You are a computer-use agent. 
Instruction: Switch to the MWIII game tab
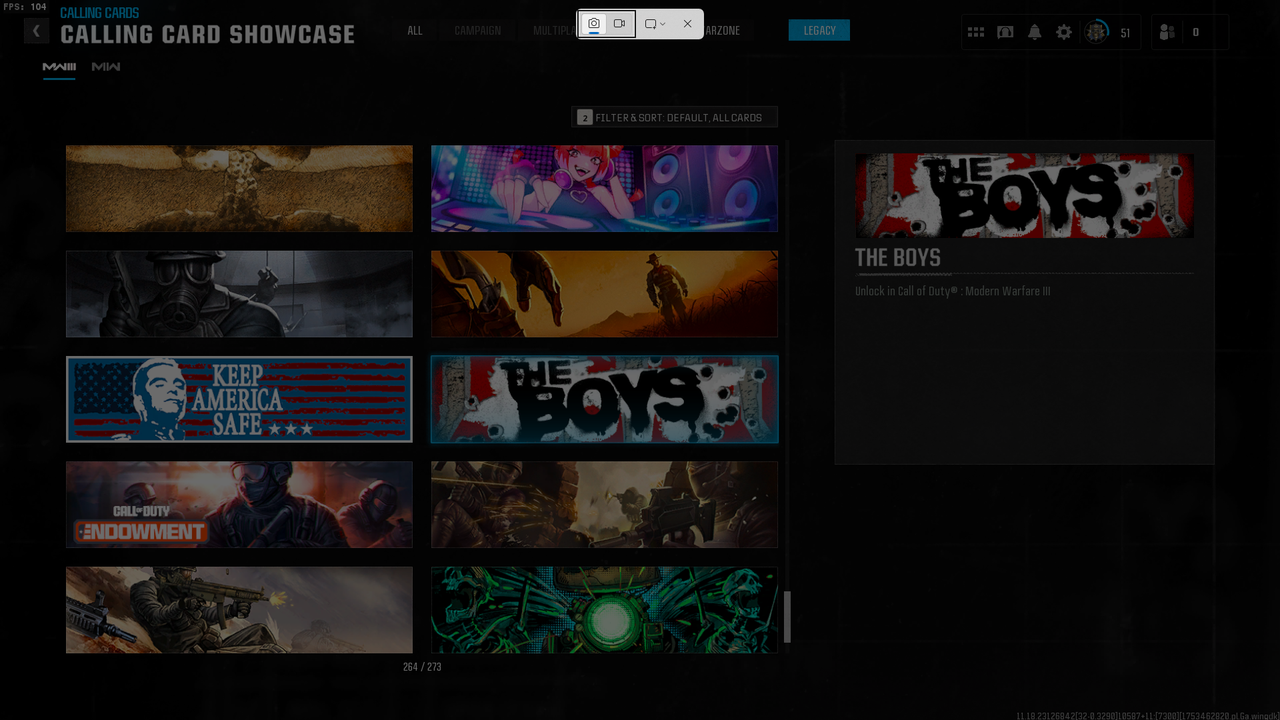[59, 67]
